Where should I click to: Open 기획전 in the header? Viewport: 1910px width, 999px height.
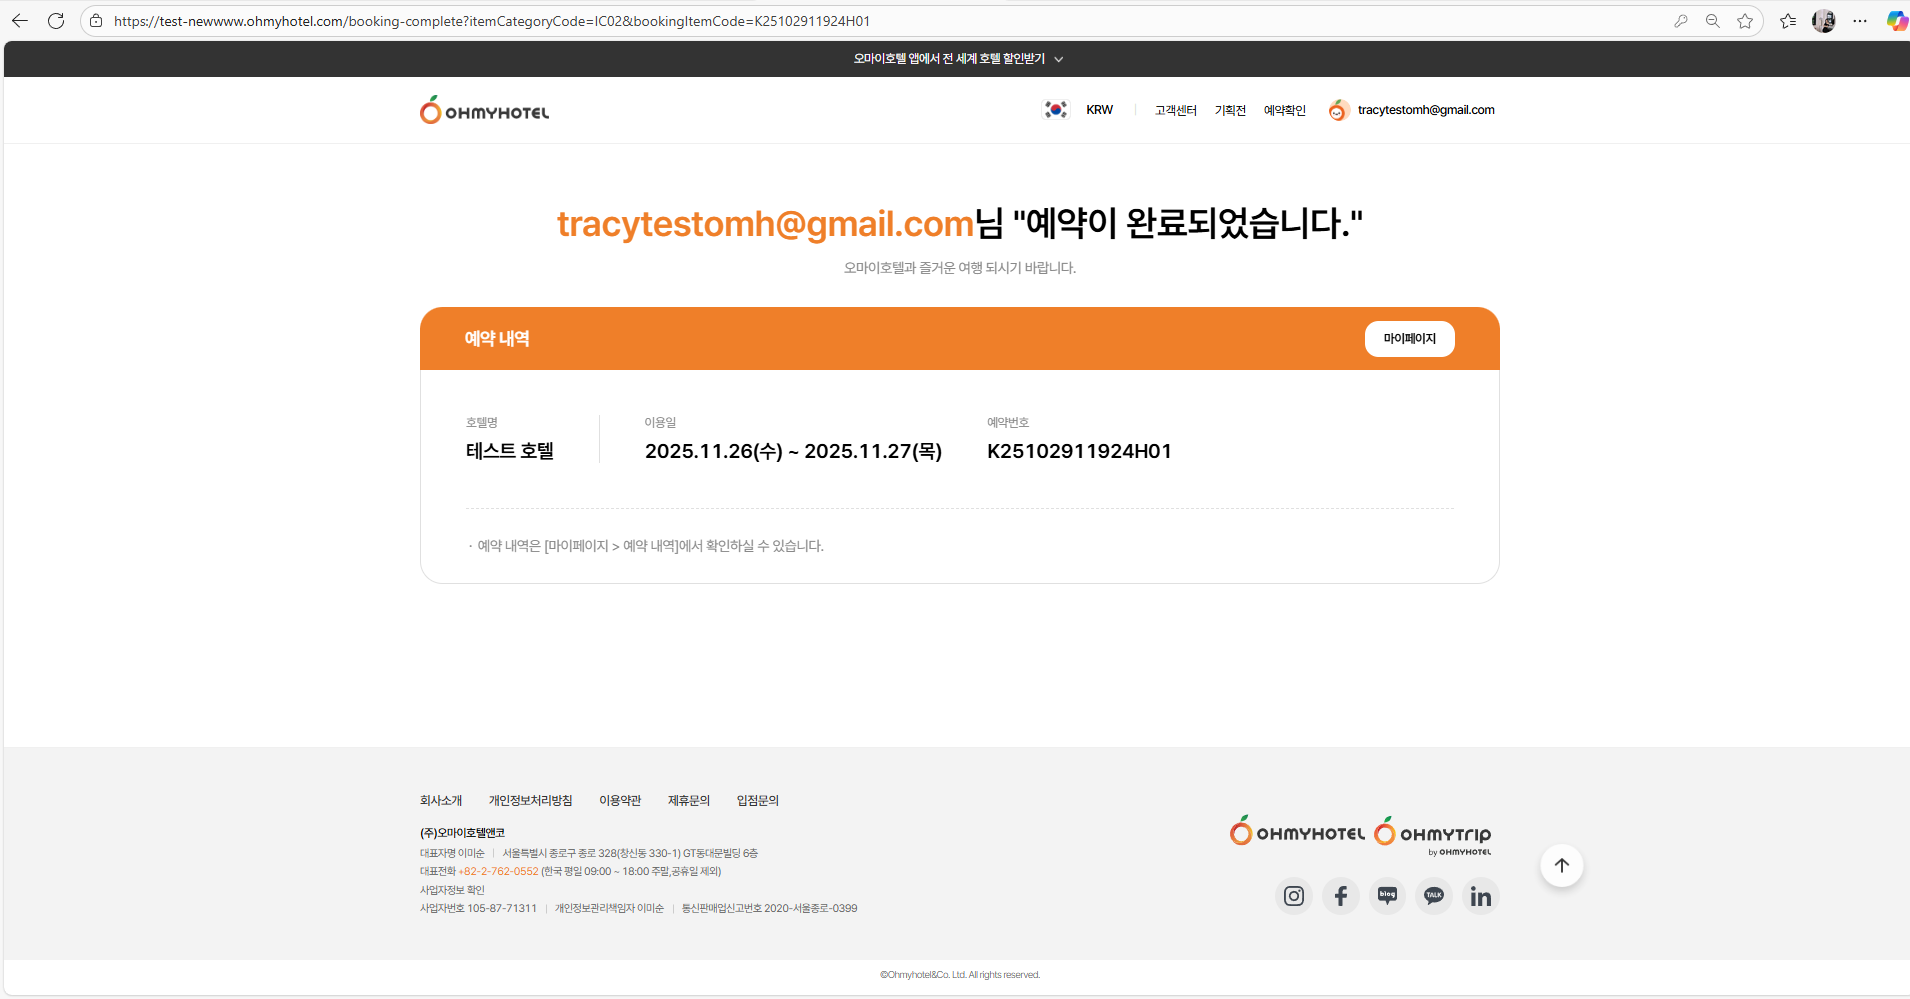pyautogui.click(x=1230, y=110)
